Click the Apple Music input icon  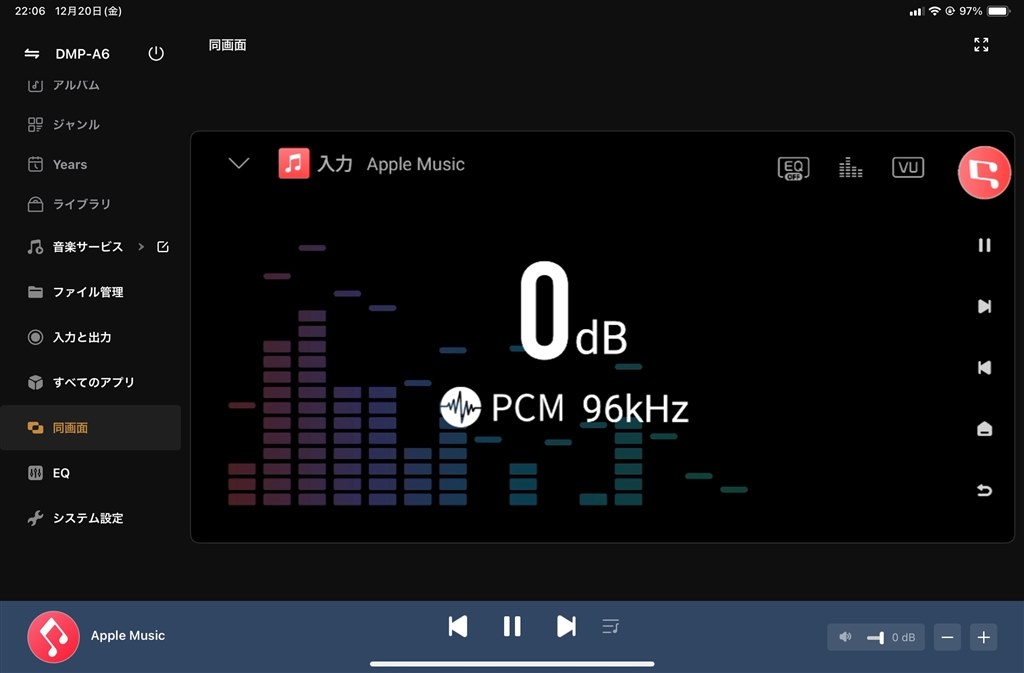point(294,163)
